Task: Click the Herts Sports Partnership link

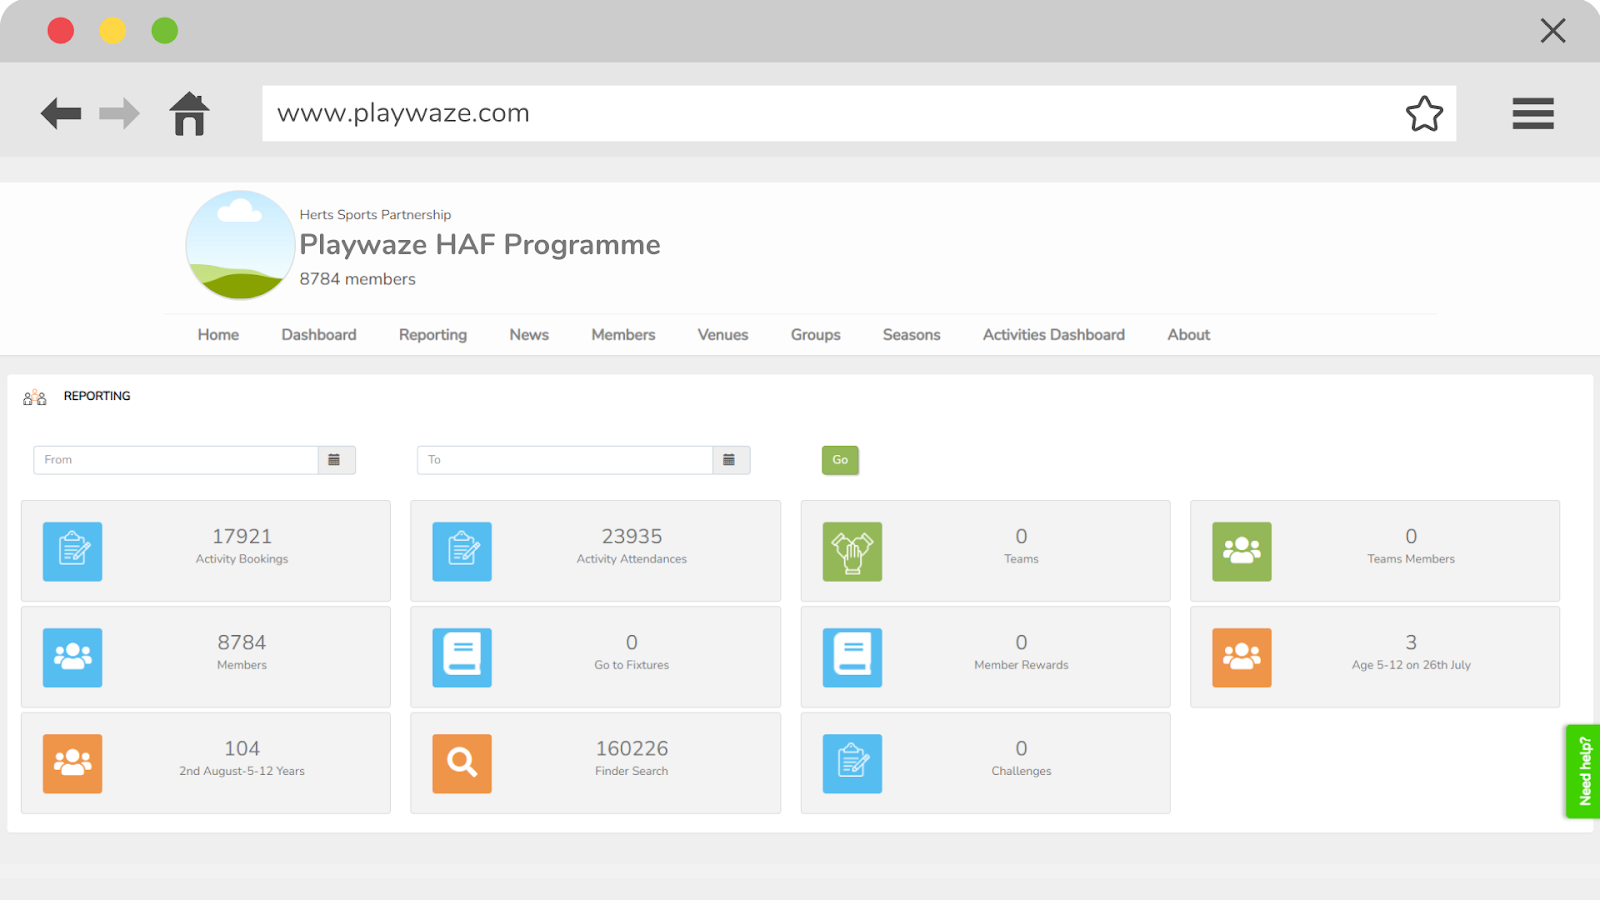Action: [x=375, y=215]
